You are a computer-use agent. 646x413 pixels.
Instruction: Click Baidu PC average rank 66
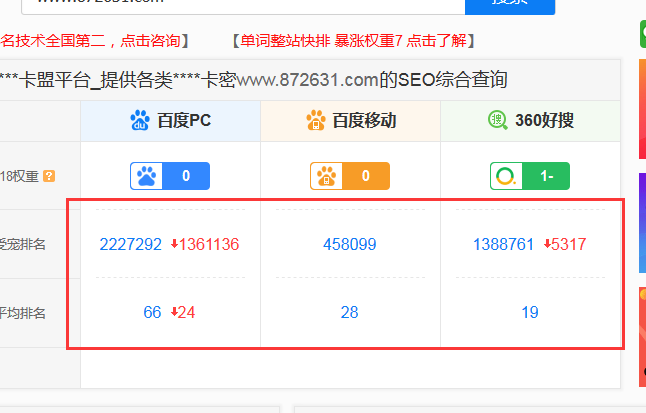pos(152,312)
